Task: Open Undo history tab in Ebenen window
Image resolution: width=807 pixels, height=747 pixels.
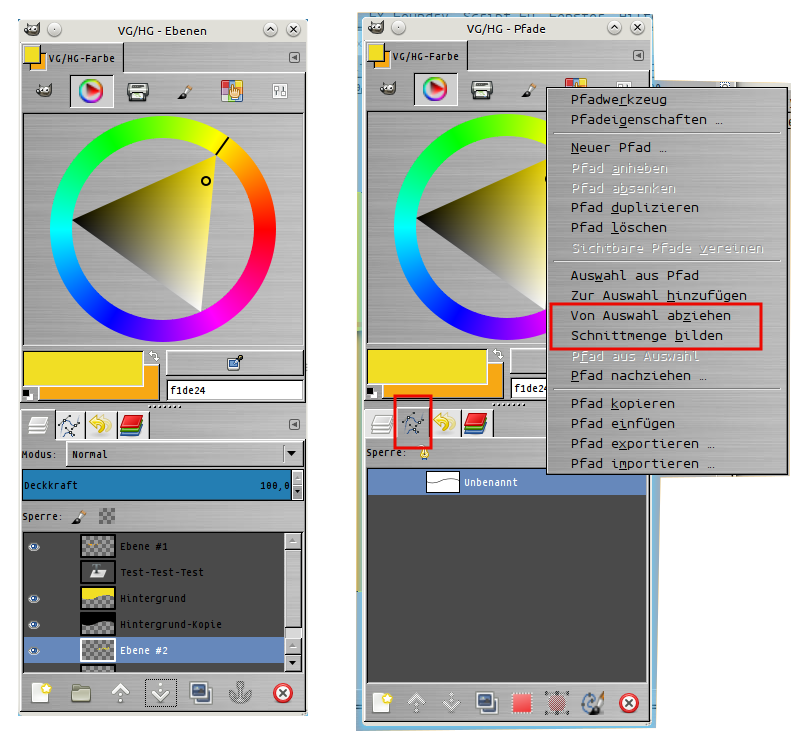Action: pyautogui.click(x=100, y=425)
